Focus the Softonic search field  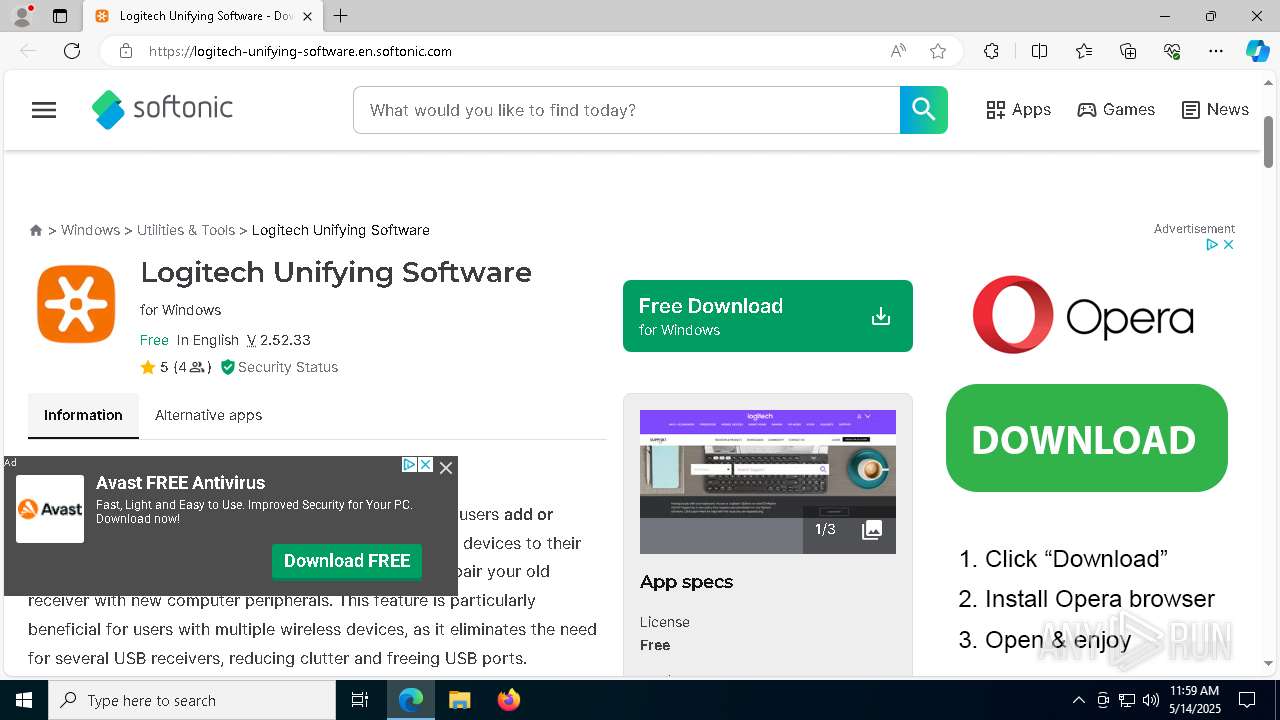[627, 110]
